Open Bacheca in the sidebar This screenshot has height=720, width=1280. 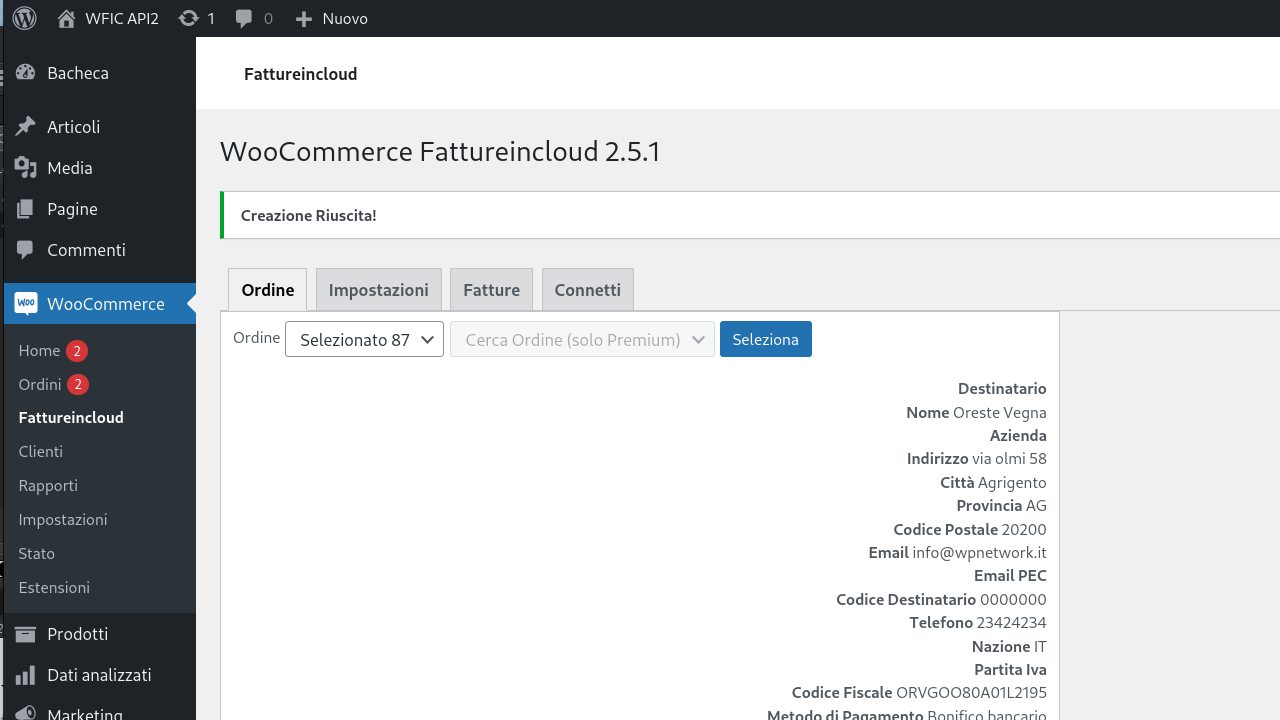pos(78,73)
